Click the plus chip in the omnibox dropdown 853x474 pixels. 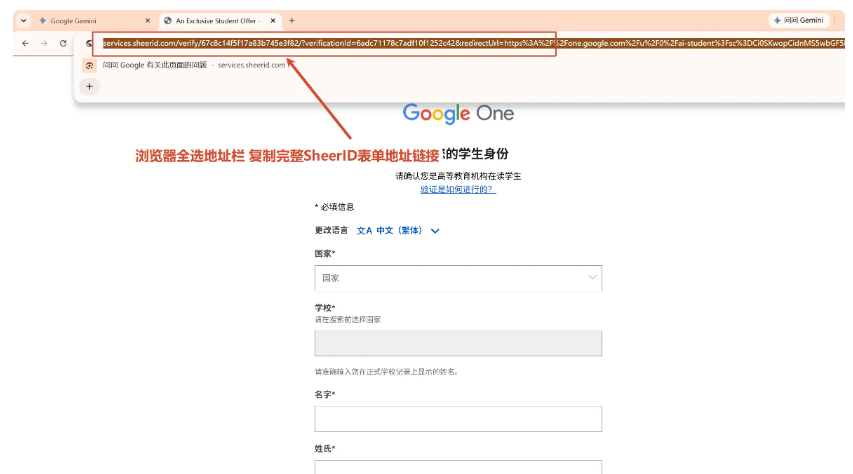click(89, 87)
